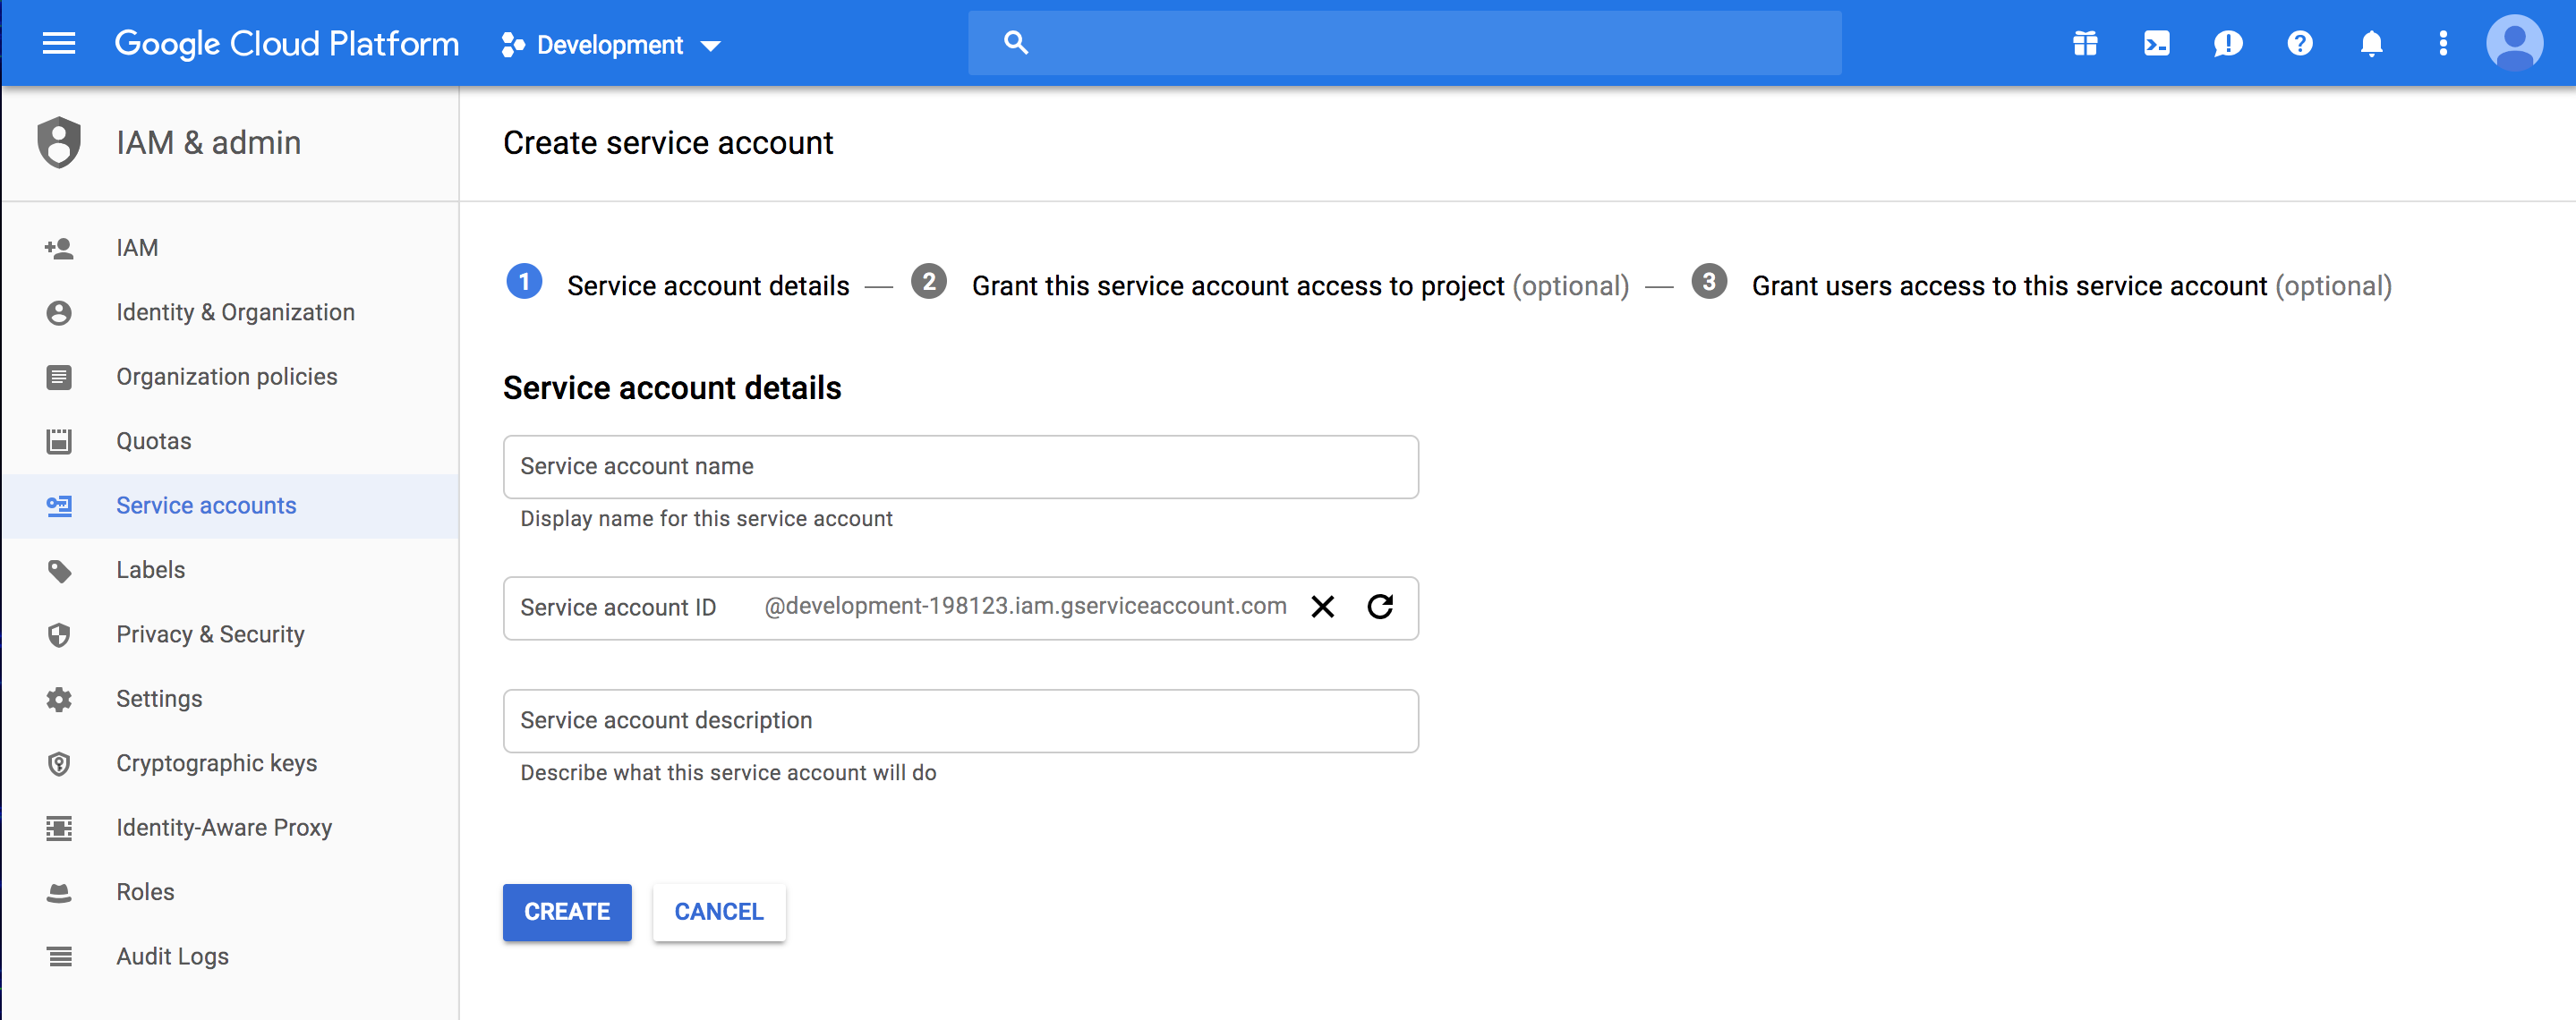Click the Quotas icon
This screenshot has width=2576, height=1020.
[x=59, y=441]
